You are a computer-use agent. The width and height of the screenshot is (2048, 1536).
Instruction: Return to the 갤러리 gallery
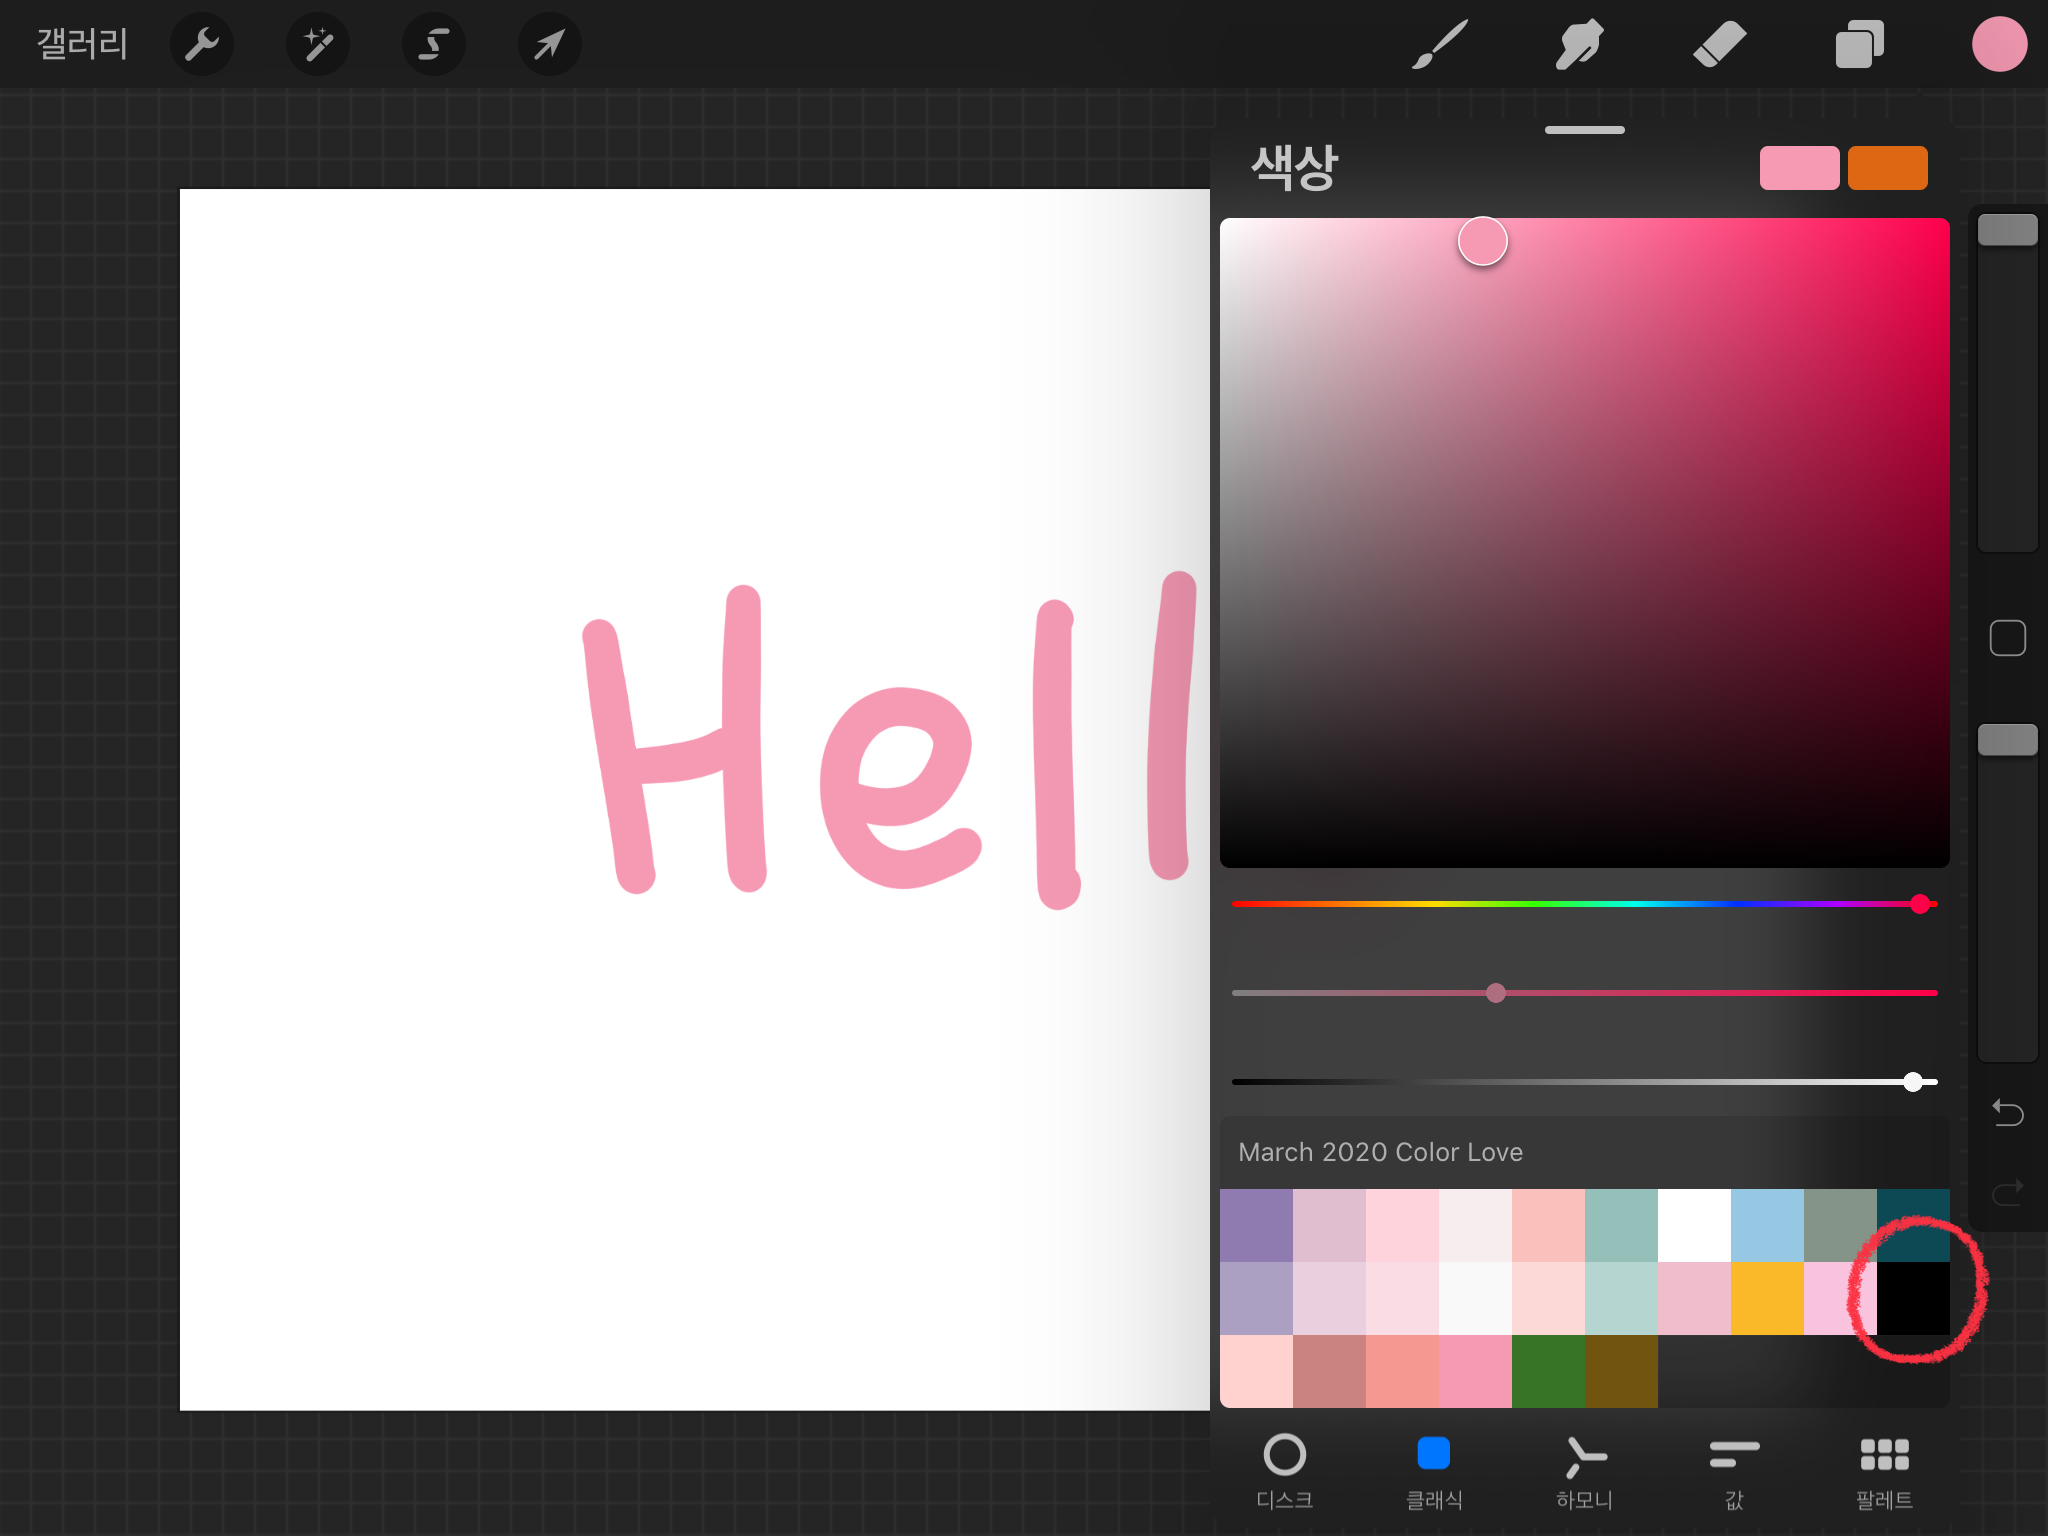[82, 44]
